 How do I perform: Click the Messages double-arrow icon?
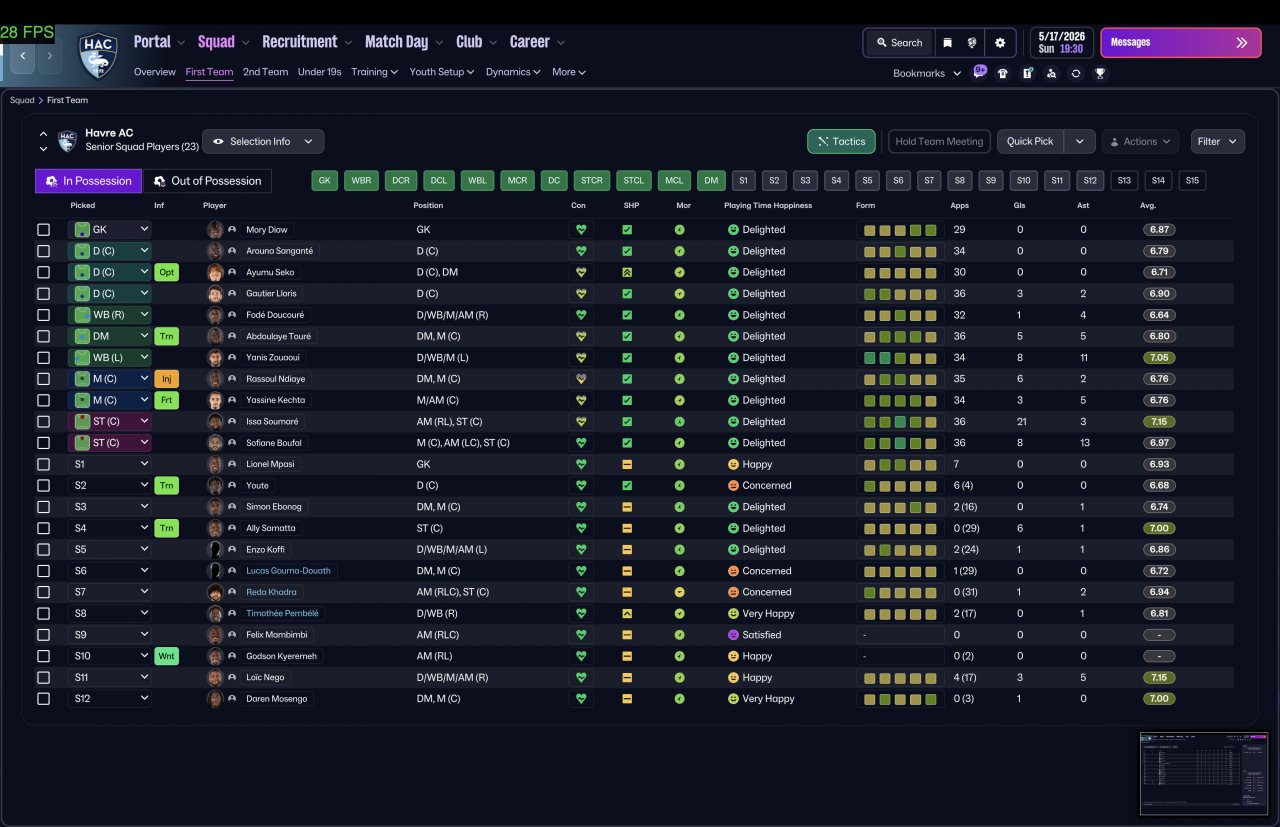[x=1242, y=43]
